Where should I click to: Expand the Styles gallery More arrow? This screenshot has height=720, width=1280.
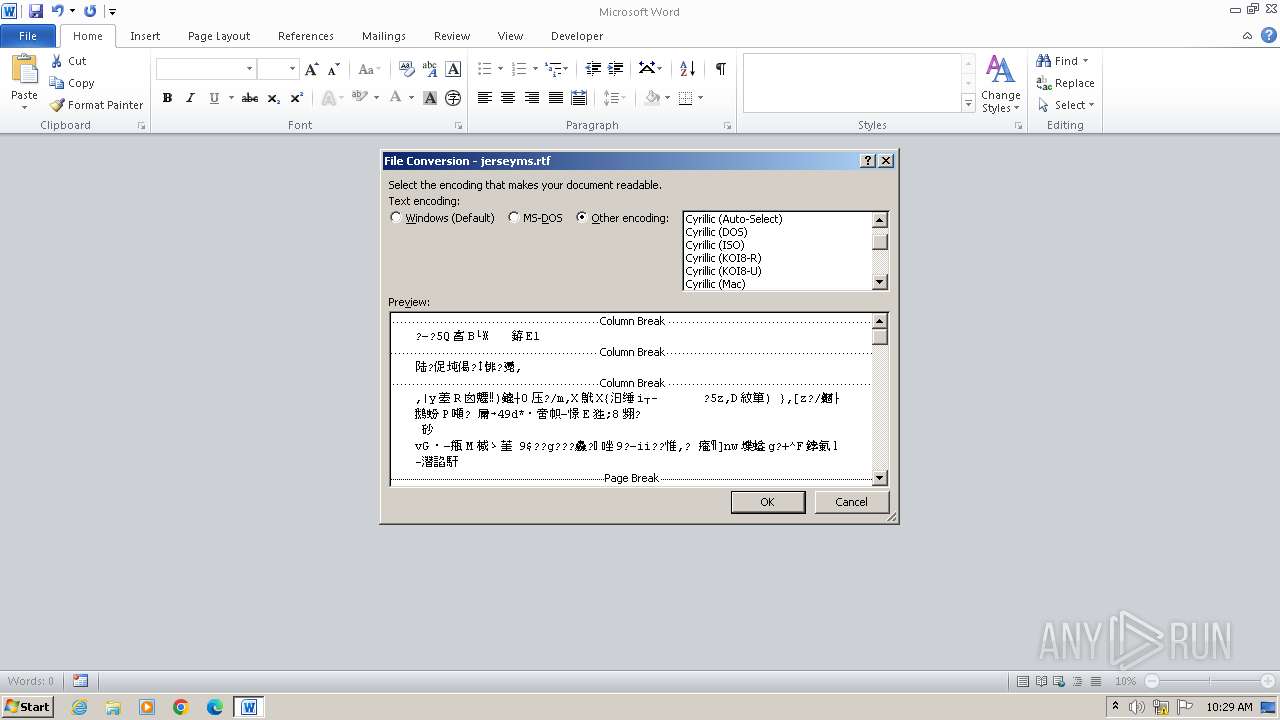pyautogui.click(x=968, y=103)
